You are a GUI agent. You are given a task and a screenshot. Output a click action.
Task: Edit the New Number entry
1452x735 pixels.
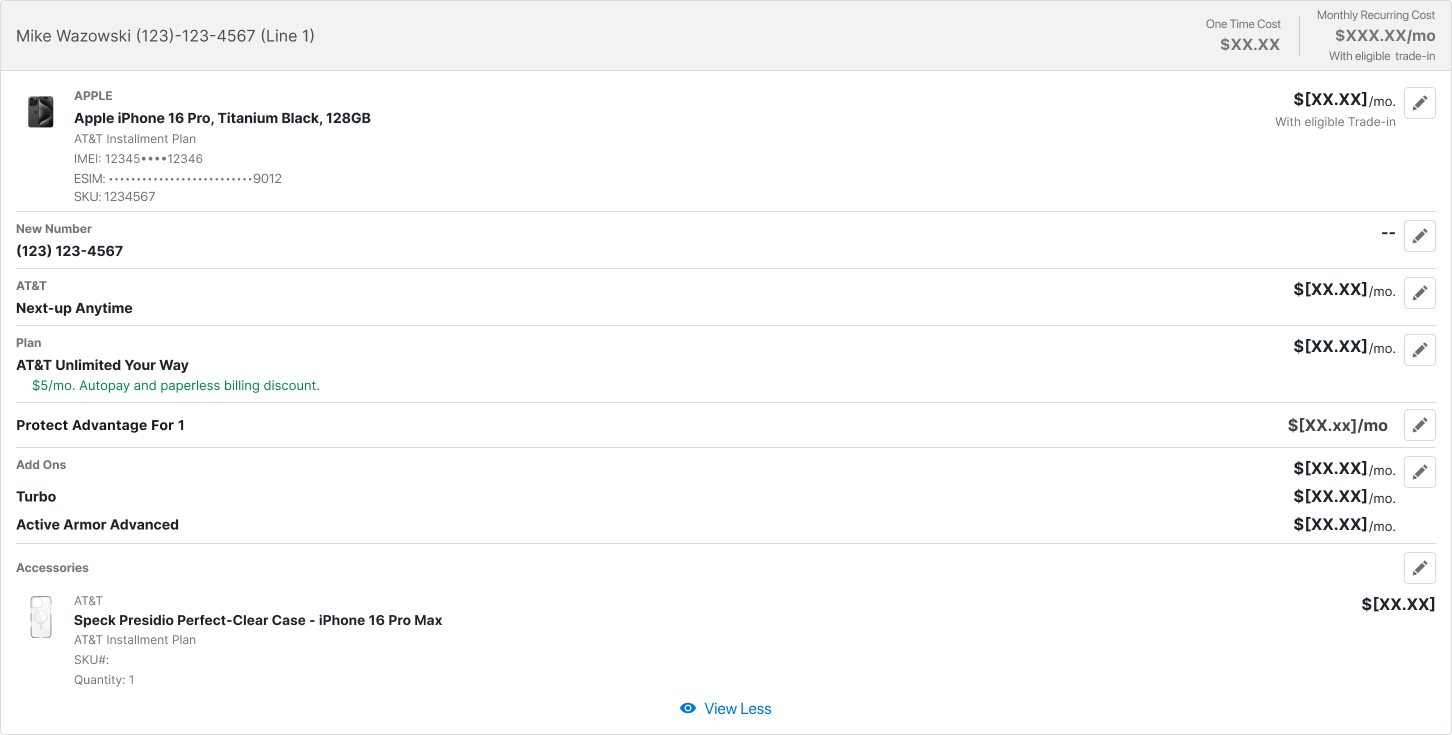coord(1420,236)
